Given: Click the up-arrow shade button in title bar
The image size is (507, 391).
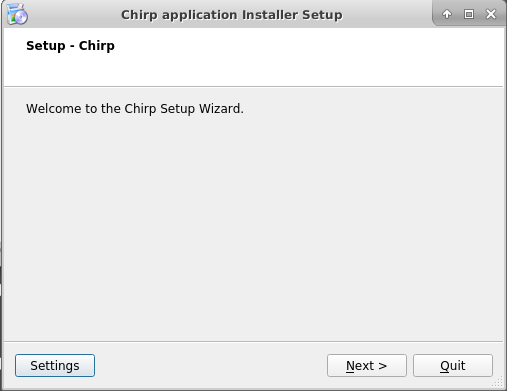Looking at the screenshot, I should (x=447, y=14).
